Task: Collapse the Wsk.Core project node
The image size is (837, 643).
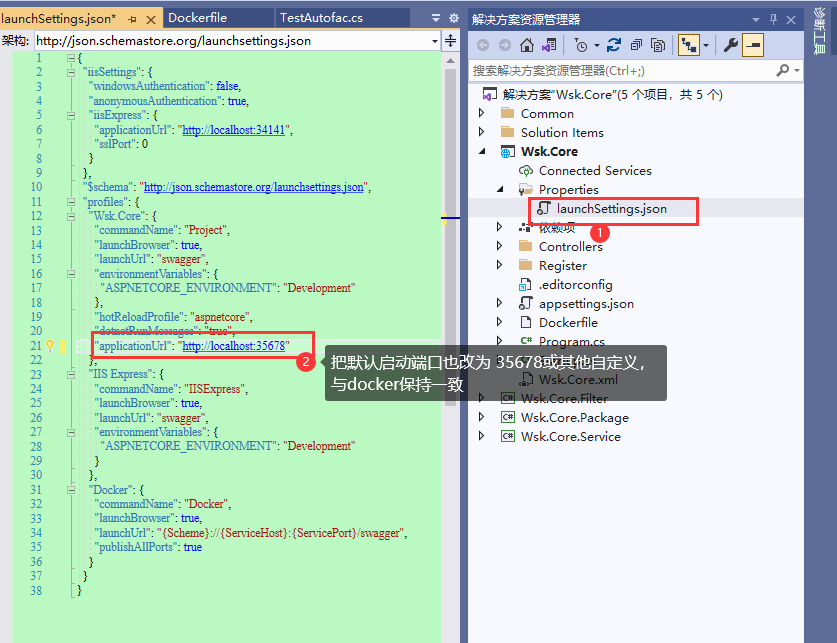Action: [x=482, y=152]
